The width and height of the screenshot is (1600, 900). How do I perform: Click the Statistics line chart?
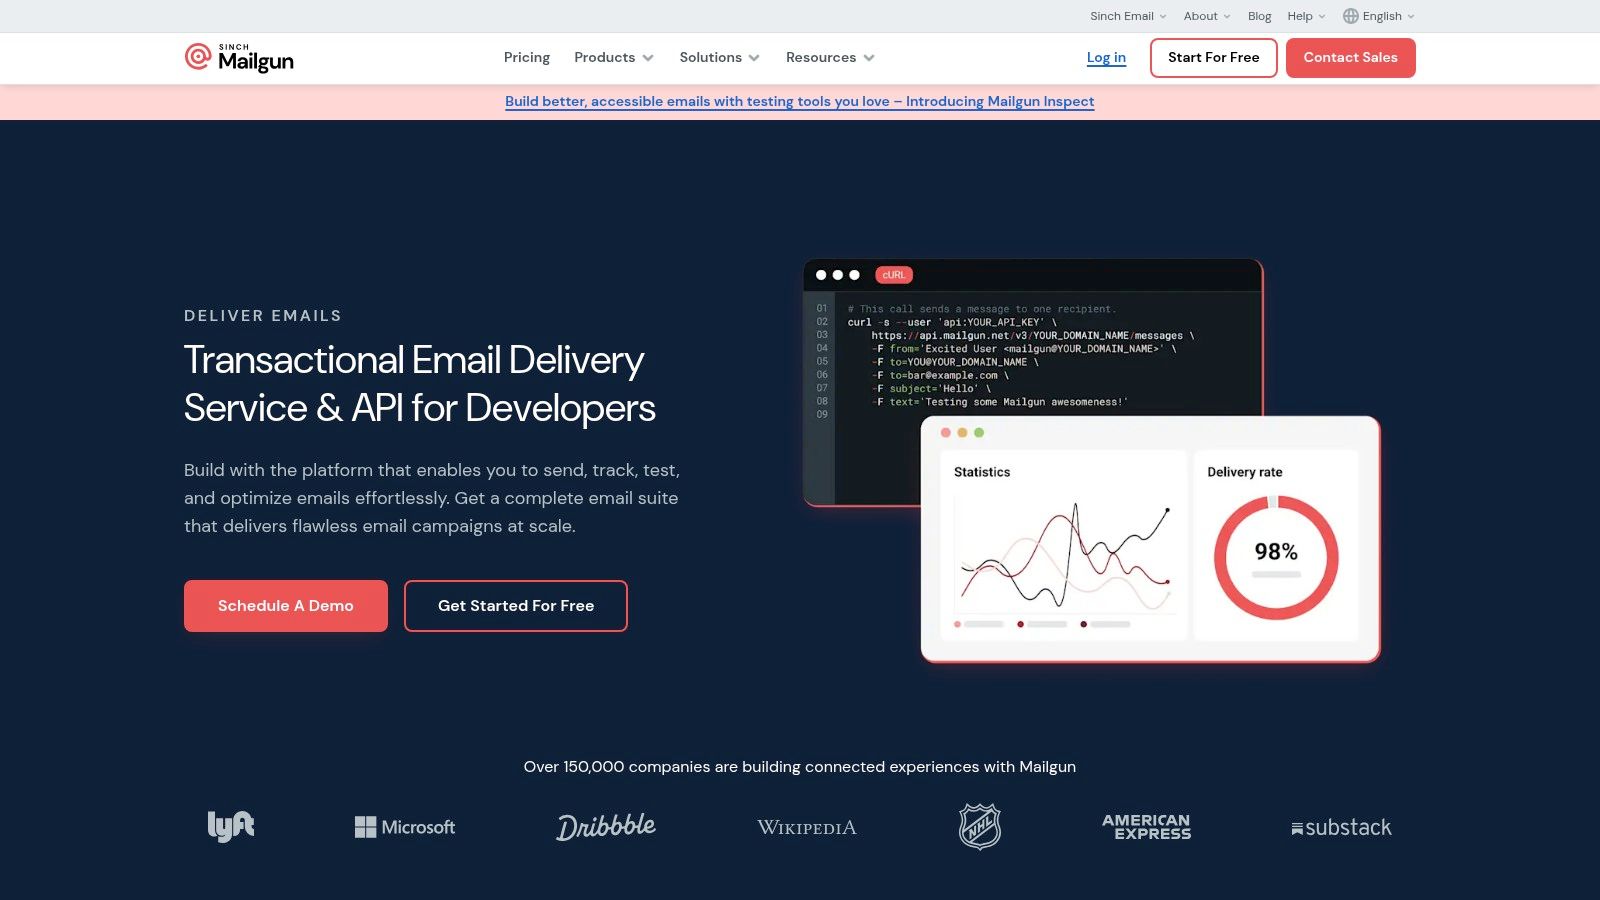coord(1063,555)
